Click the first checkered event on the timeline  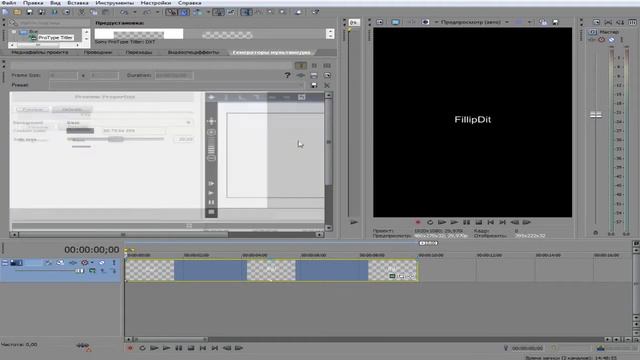(149, 270)
